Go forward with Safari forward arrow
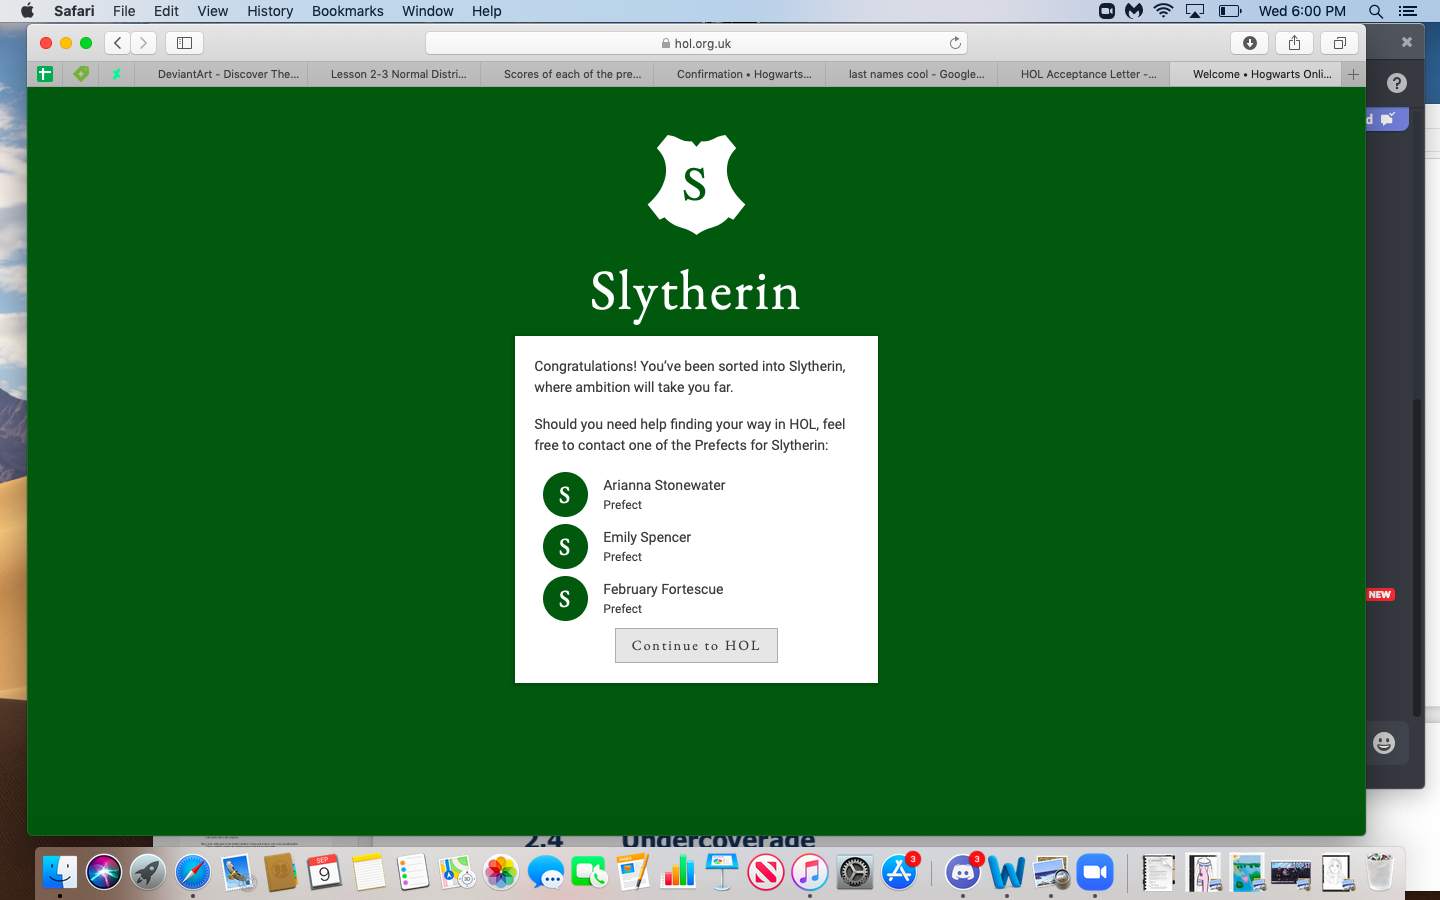 [144, 43]
